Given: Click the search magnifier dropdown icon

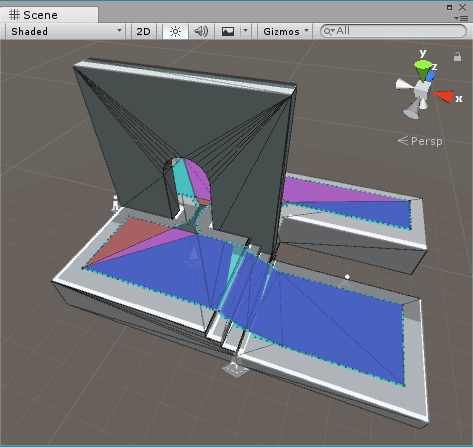Looking at the screenshot, I should 329,31.
